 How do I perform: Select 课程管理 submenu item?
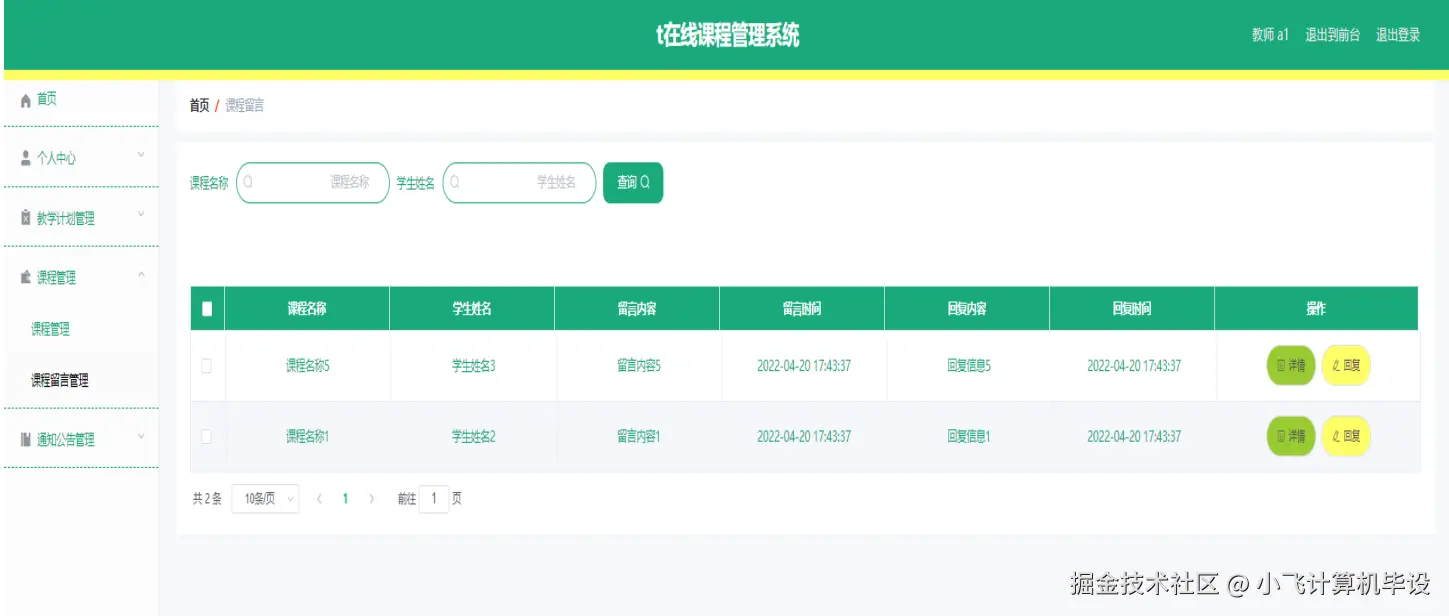[x=80, y=329]
